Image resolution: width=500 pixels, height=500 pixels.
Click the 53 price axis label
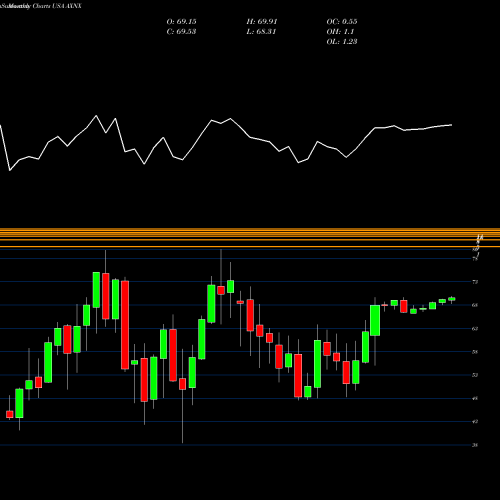(x=475, y=375)
